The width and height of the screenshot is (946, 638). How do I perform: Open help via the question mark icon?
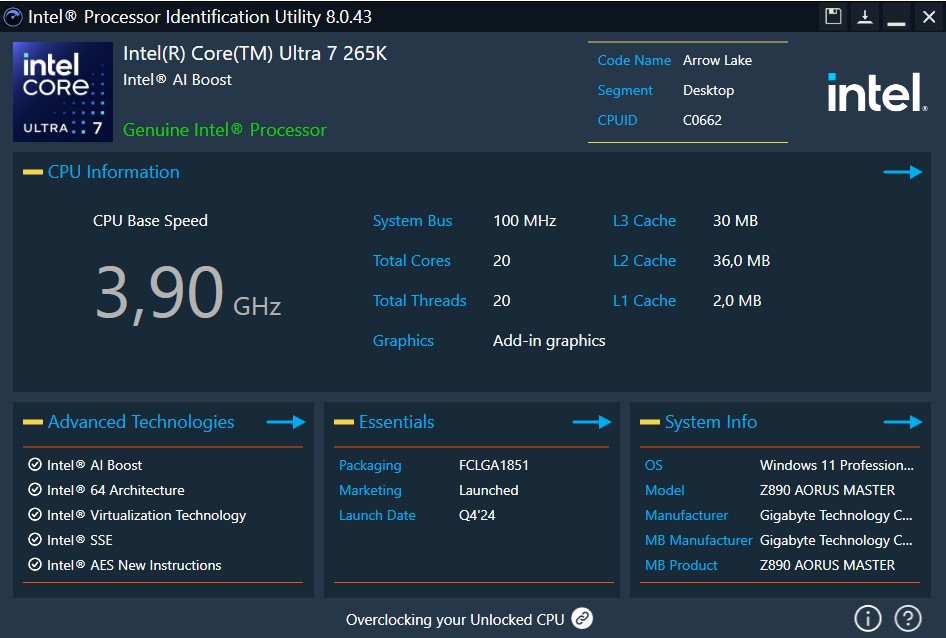[x=907, y=618]
